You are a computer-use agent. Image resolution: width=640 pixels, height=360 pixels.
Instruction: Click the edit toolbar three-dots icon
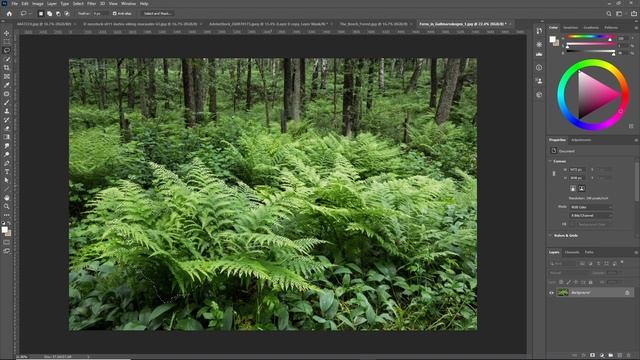(x=7, y=215)
